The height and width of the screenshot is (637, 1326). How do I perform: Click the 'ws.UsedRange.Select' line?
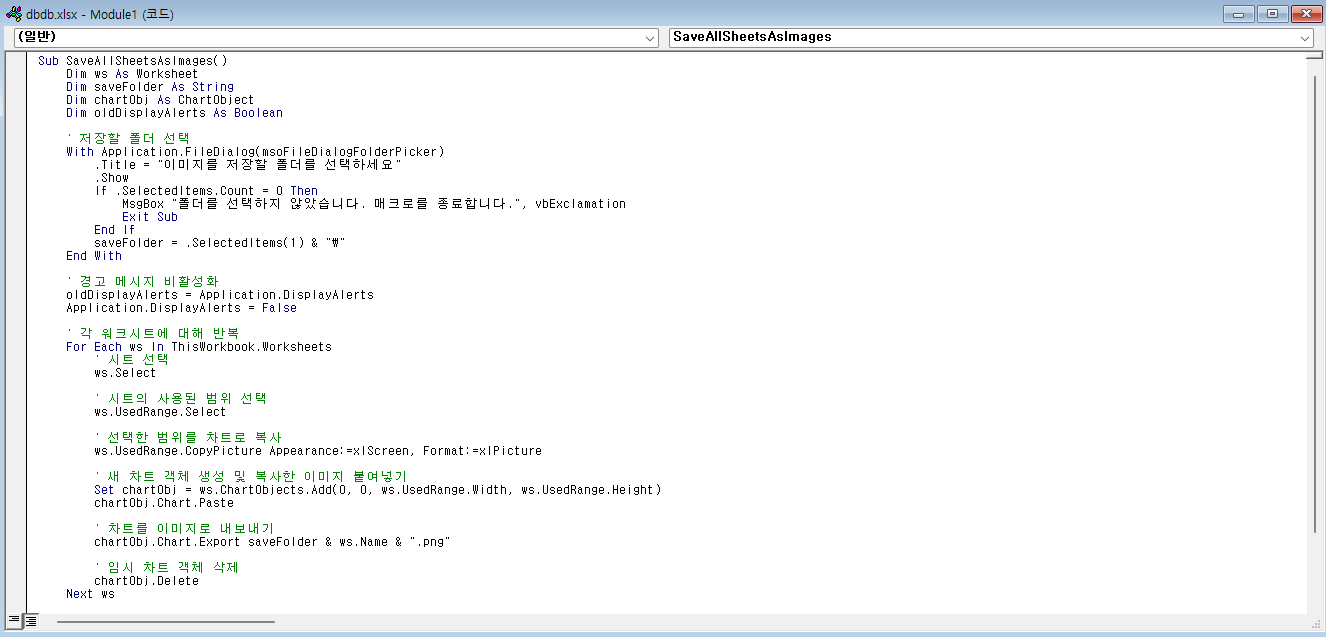point(160,412)
